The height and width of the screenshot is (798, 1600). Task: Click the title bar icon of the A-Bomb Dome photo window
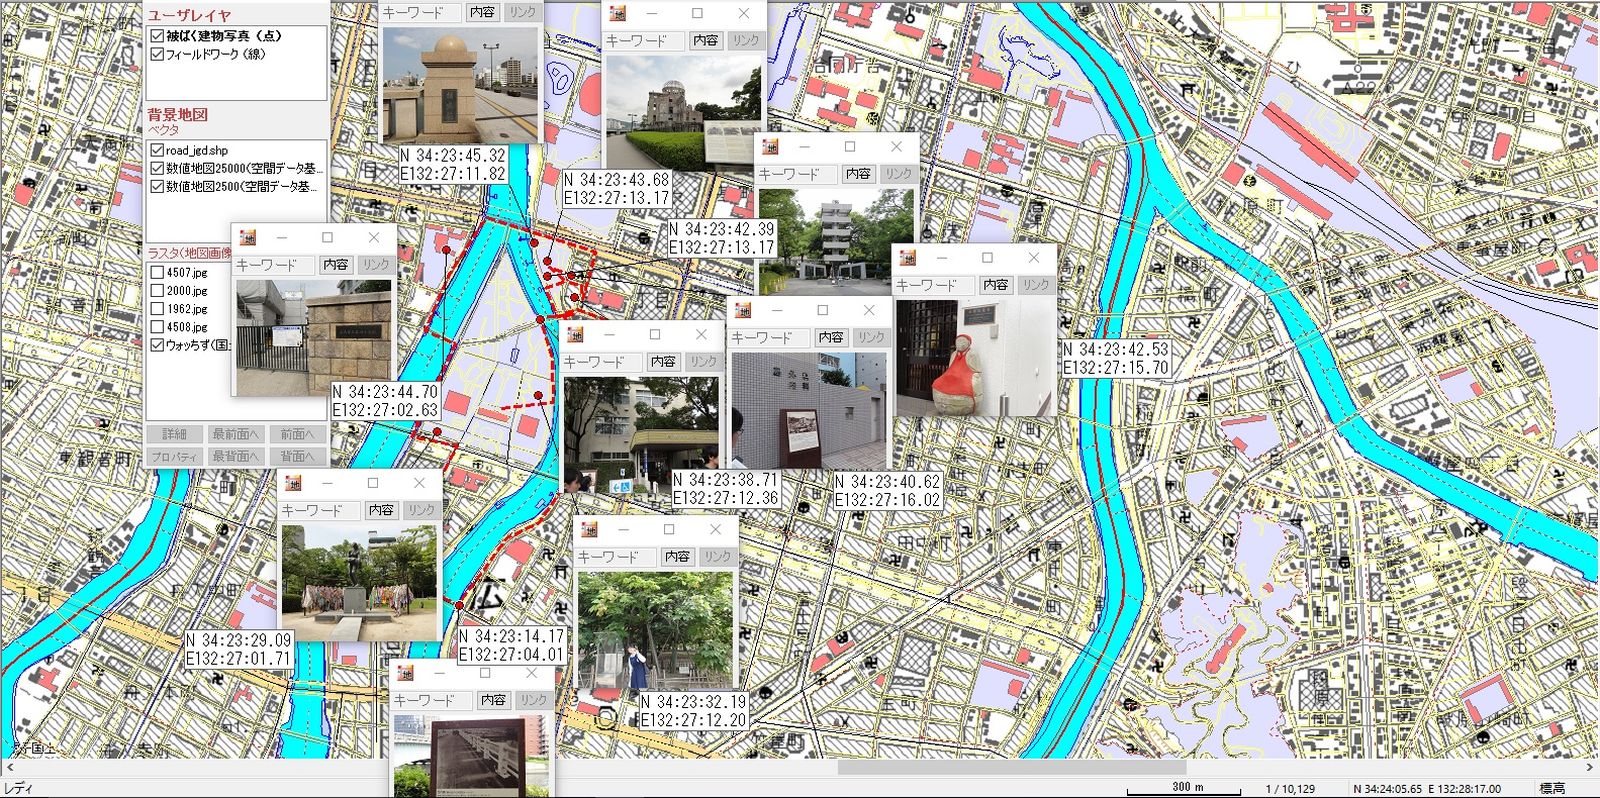coord(618,14)
